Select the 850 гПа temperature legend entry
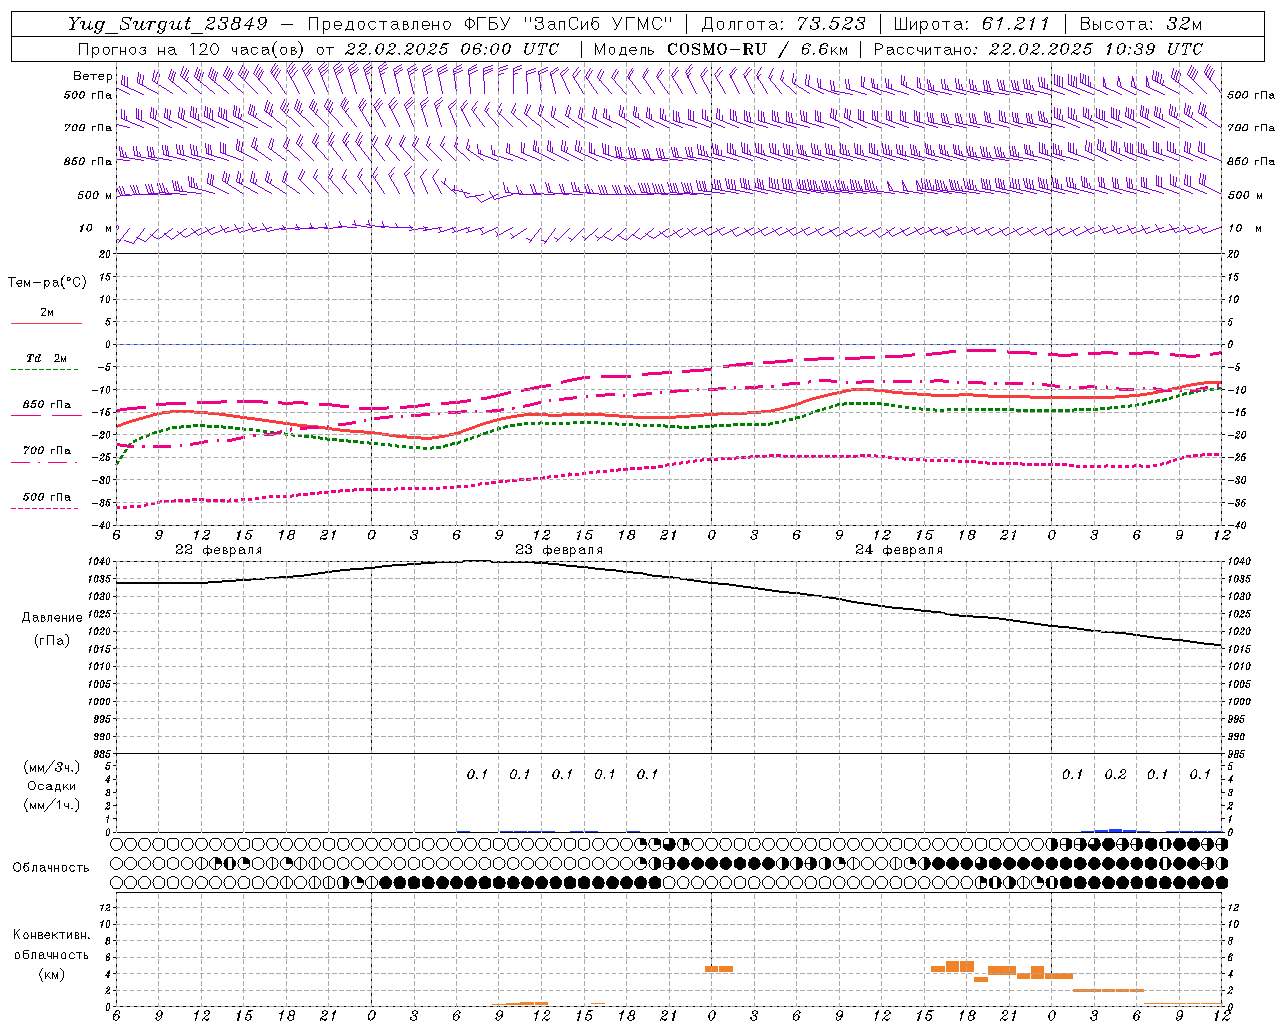This screenshot has width=1280, height=1024. 47,405
